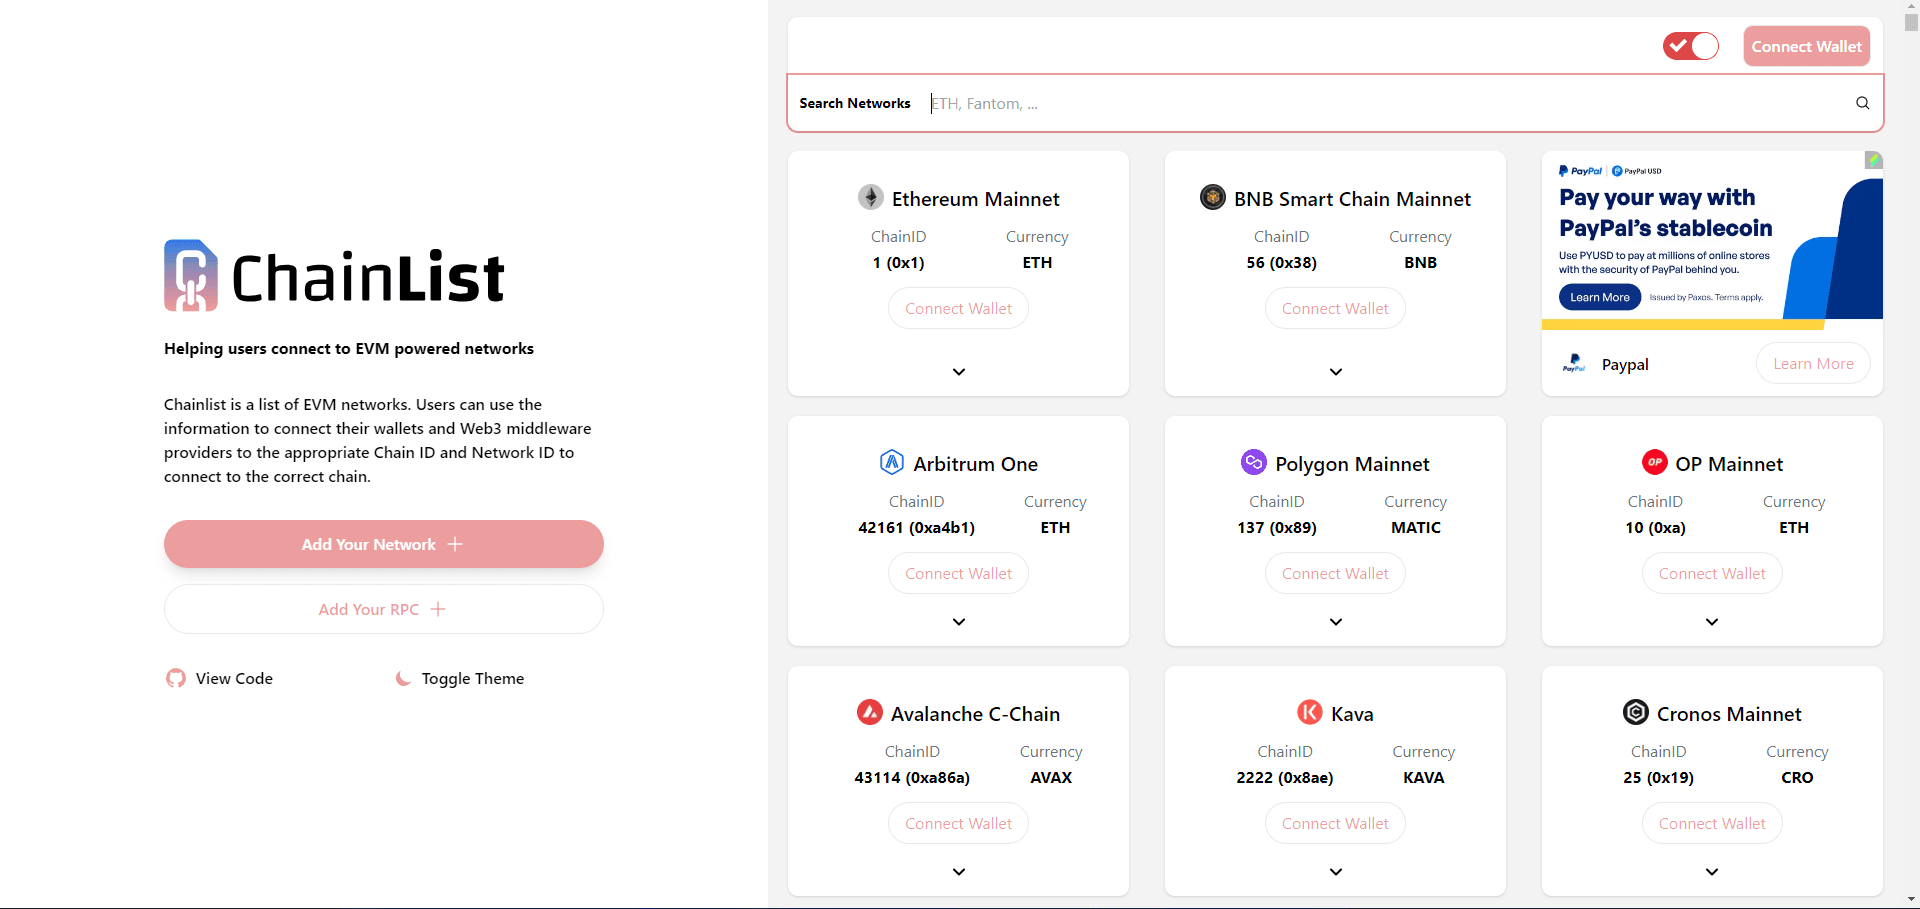Expand the Arbitrum One card details

[959, 622]
